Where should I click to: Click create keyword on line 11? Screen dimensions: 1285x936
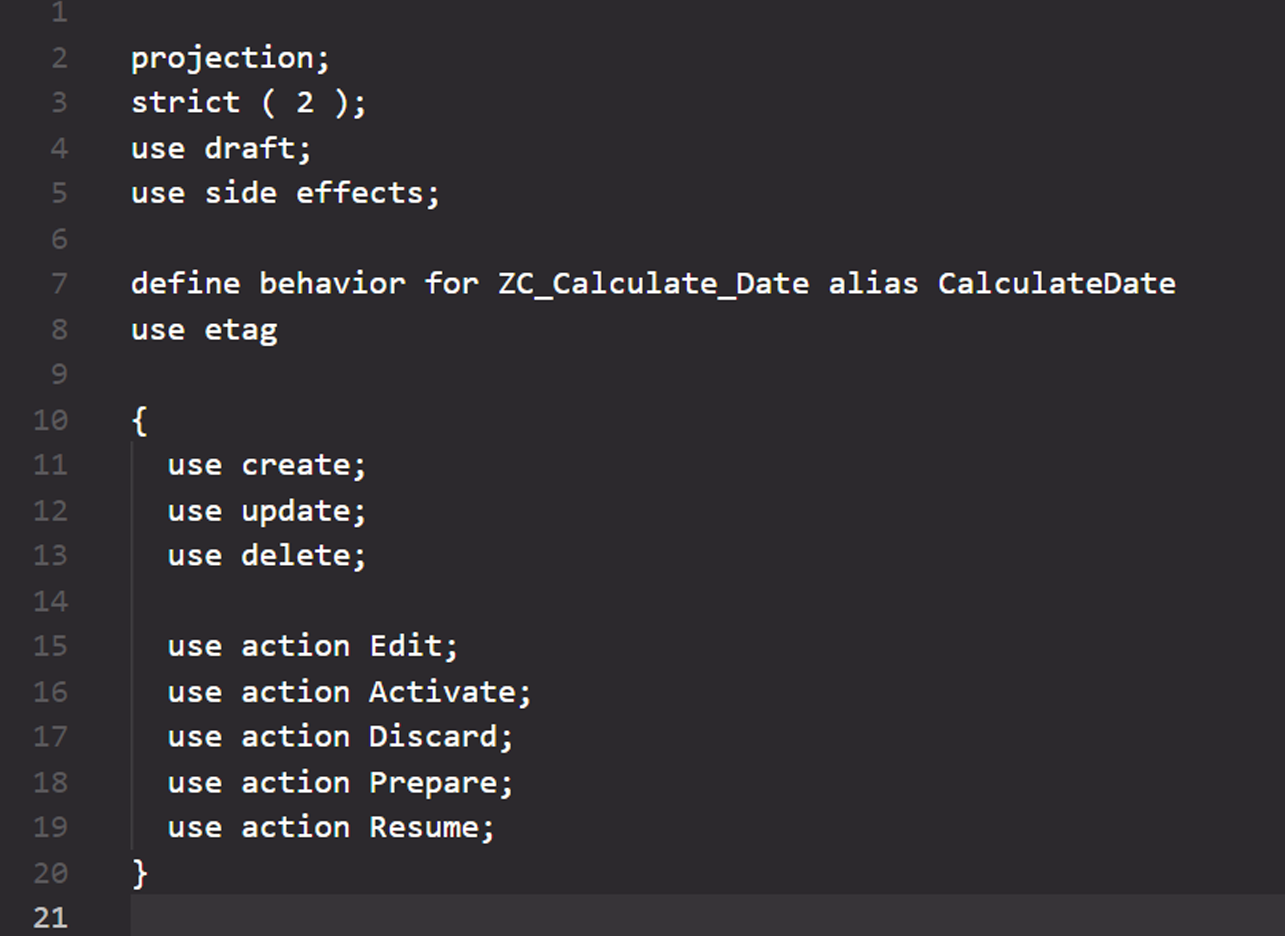(x=295, y=466)
